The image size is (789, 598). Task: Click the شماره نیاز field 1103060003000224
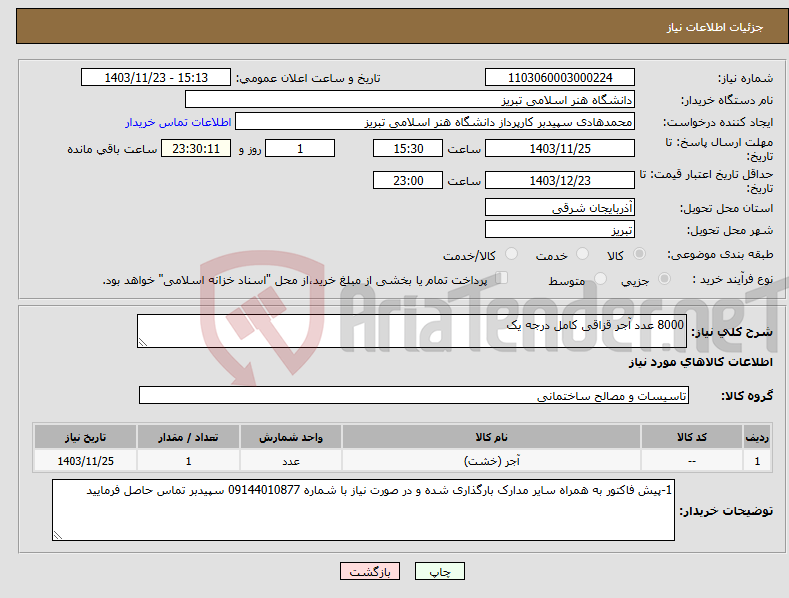coord(560,78)
